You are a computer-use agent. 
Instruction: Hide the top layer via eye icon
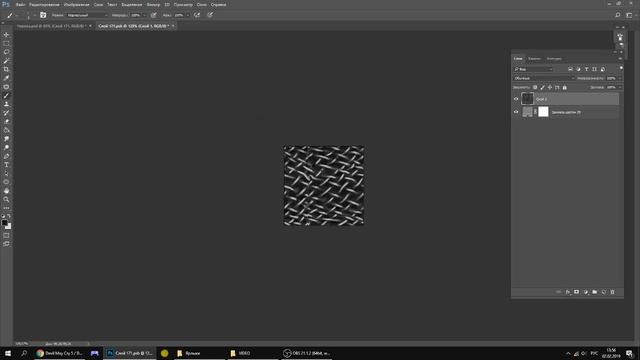click(516, 99)
